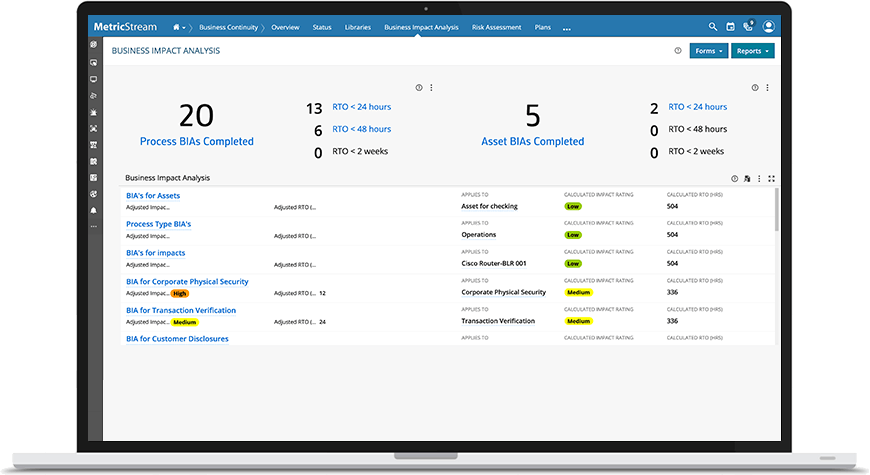Open the Asset BIAs Completed link

[x=533, y=142]
